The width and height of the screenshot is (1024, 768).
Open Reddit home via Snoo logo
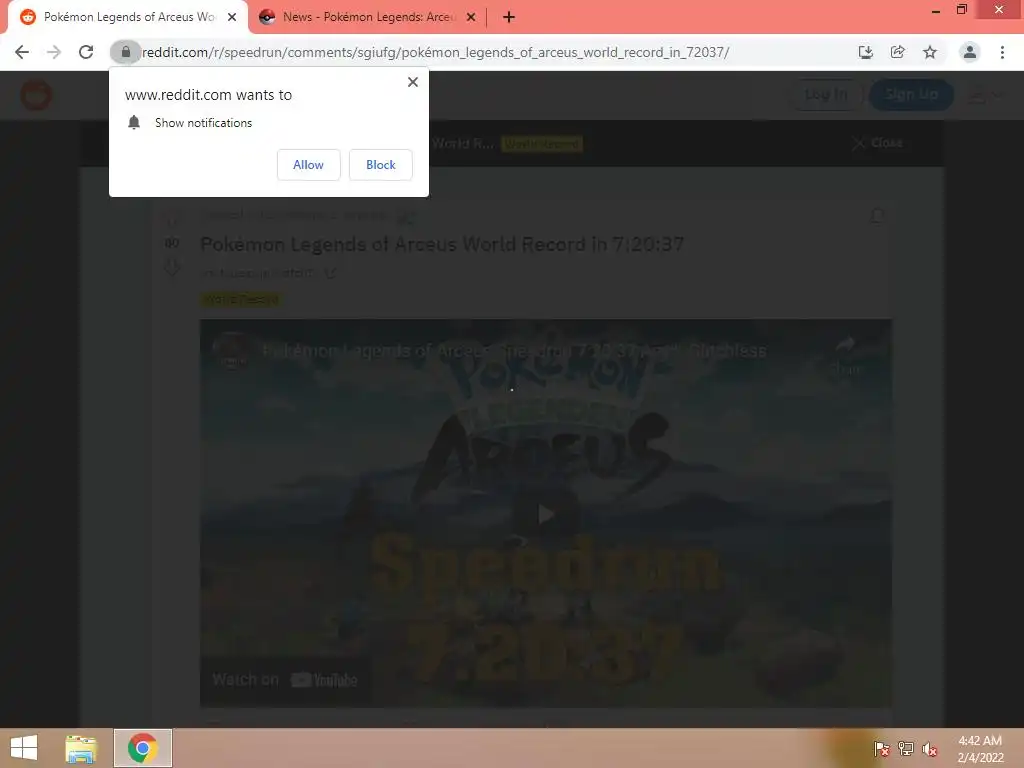tap(36, 95)
